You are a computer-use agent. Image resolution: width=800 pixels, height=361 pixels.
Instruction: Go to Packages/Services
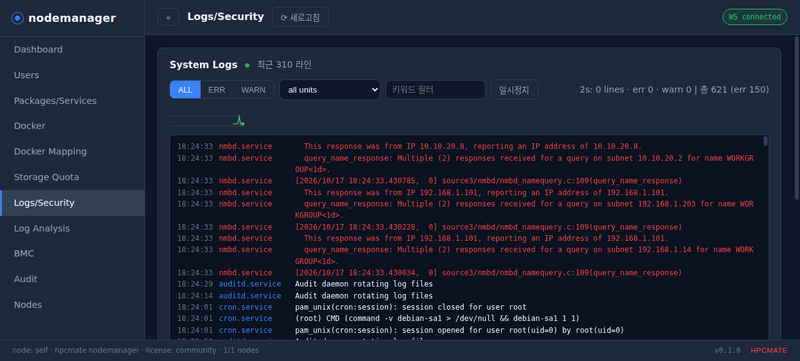(72, 100)
